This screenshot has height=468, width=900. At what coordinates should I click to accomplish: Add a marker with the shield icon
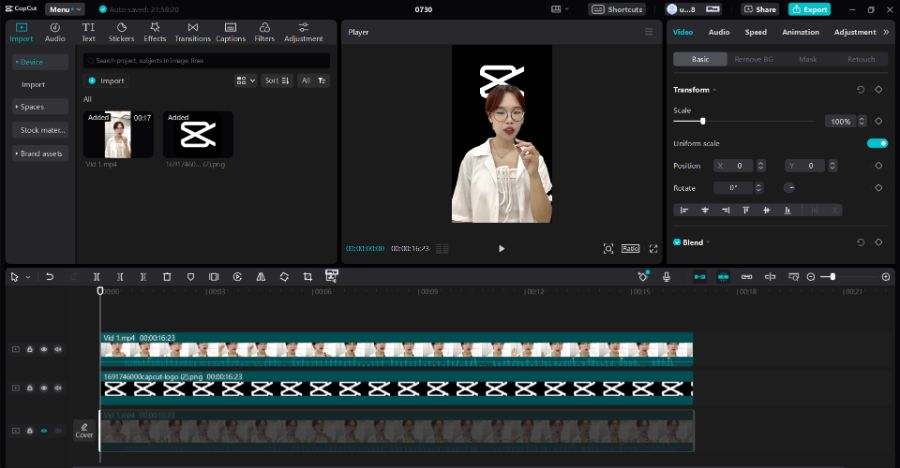[191, 277]
